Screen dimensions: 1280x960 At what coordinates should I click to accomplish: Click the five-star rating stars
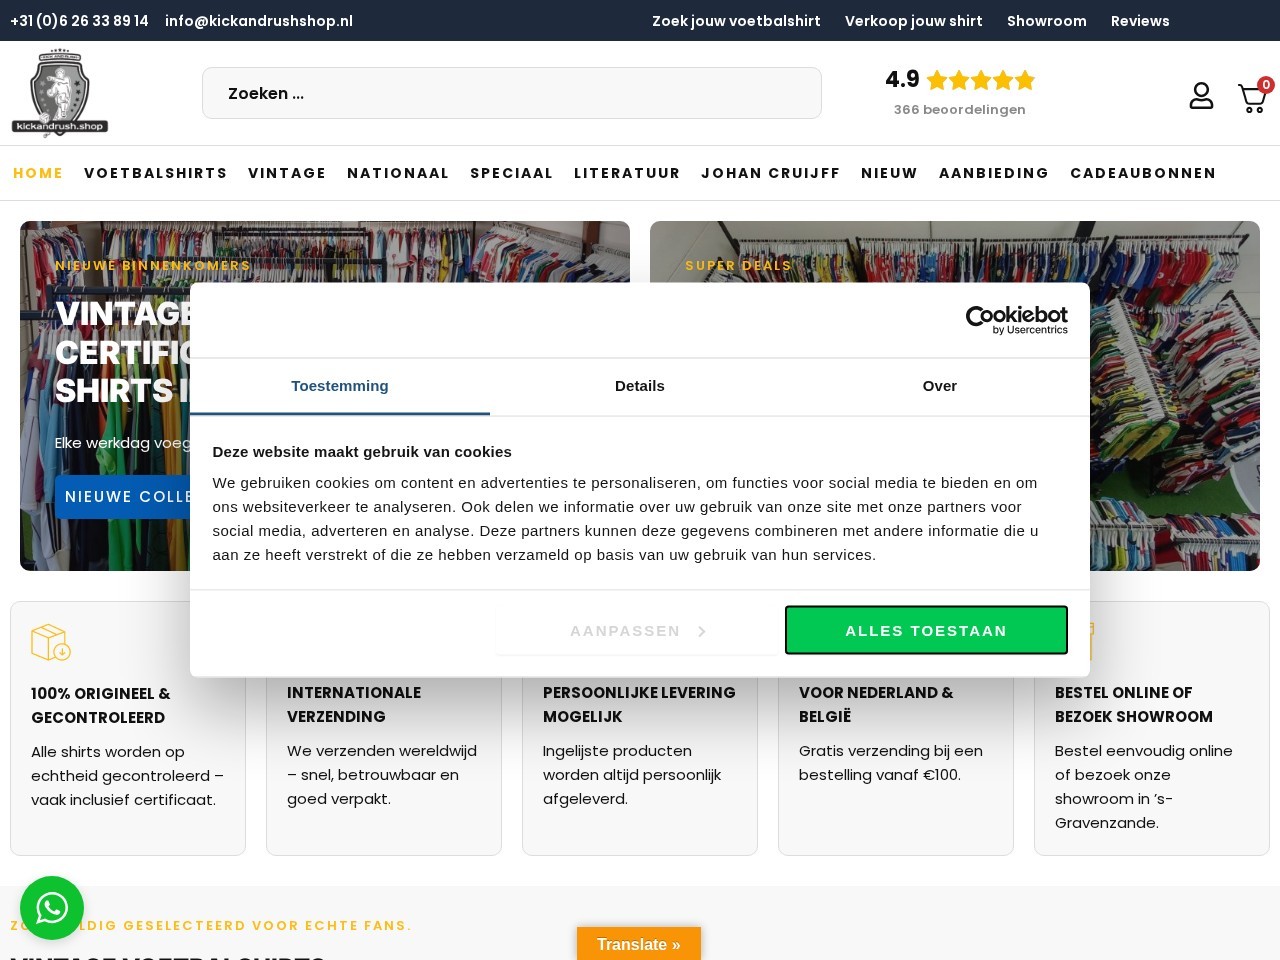pyautogui.click(x=980, y=80)
